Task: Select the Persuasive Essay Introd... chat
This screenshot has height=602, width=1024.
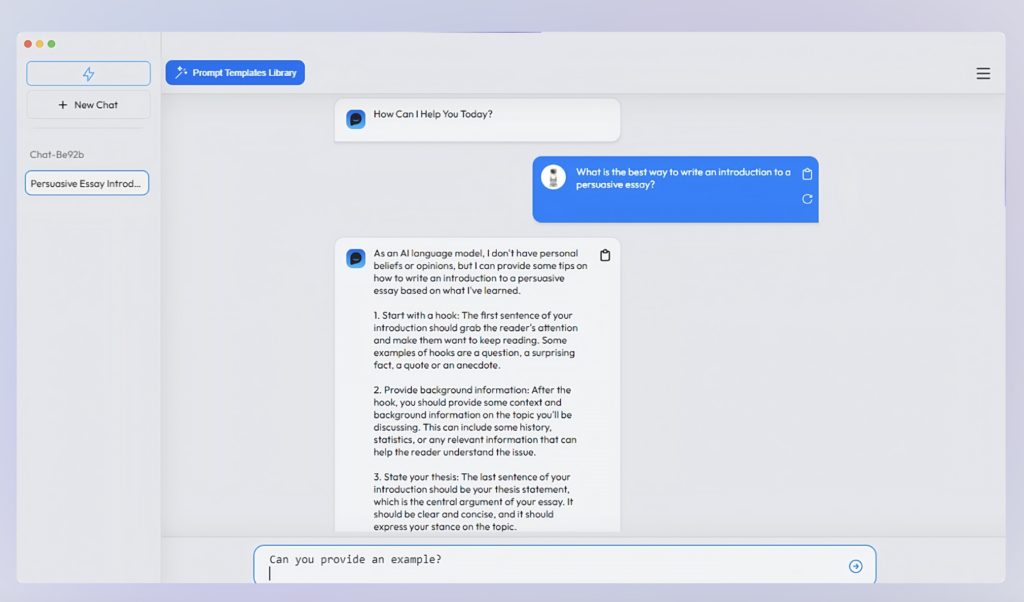Action: point(87,184)
